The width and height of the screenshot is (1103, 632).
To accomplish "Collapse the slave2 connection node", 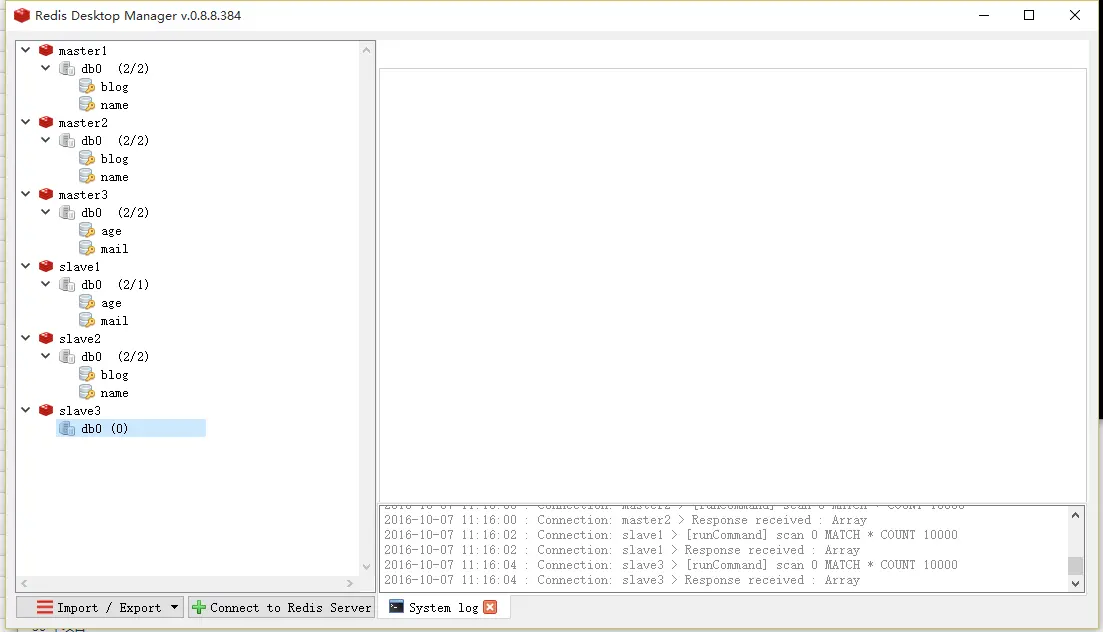I will coord(26,338).
